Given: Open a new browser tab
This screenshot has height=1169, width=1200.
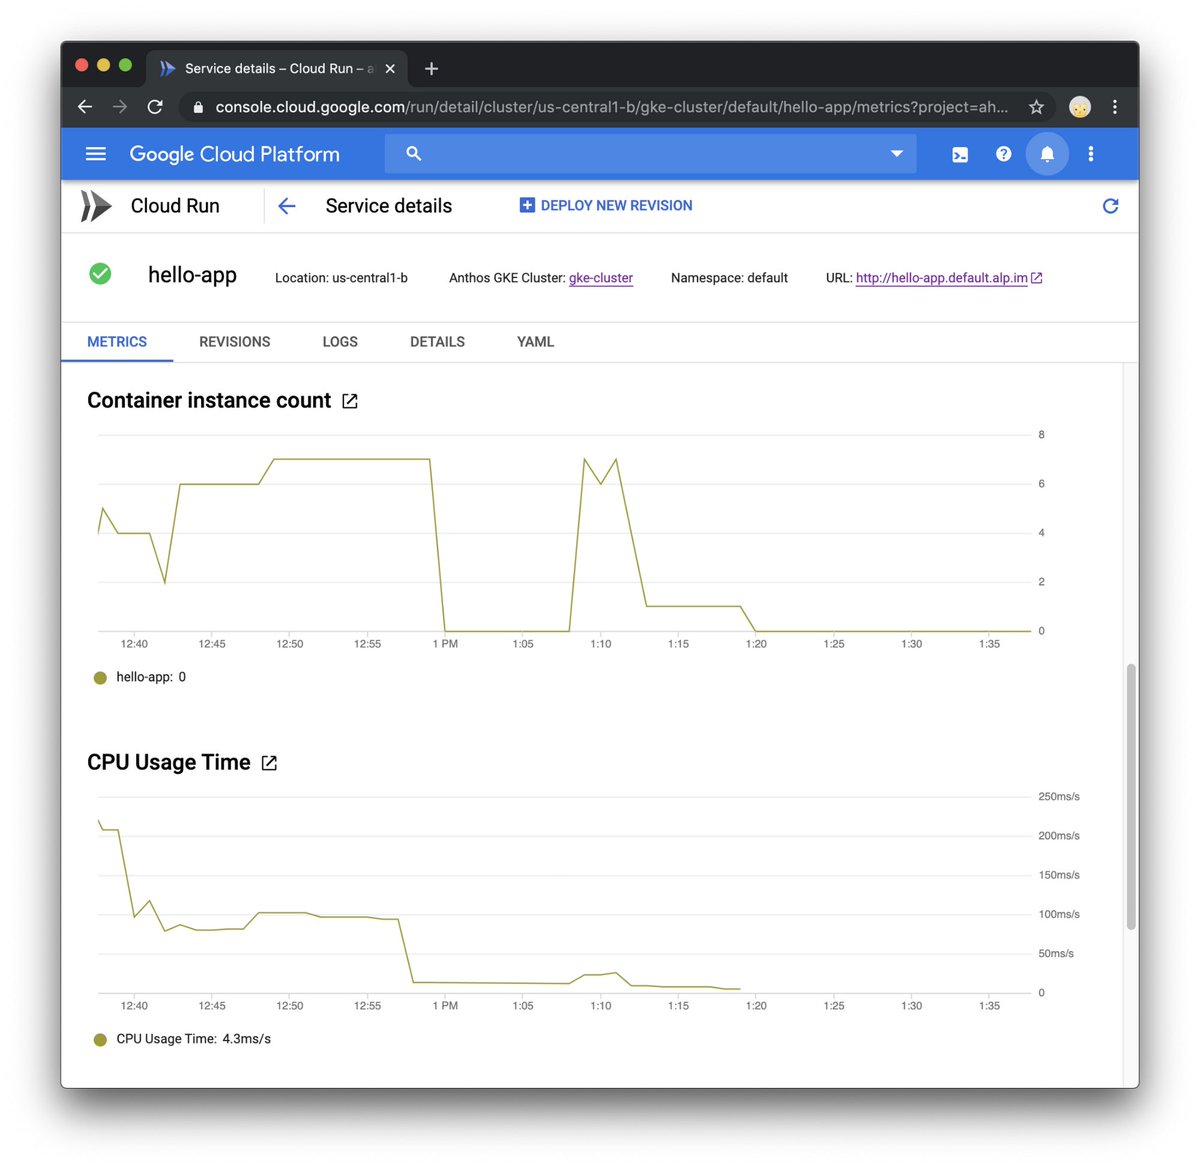Looking at the screenshot, I should [x=431, y=69].
